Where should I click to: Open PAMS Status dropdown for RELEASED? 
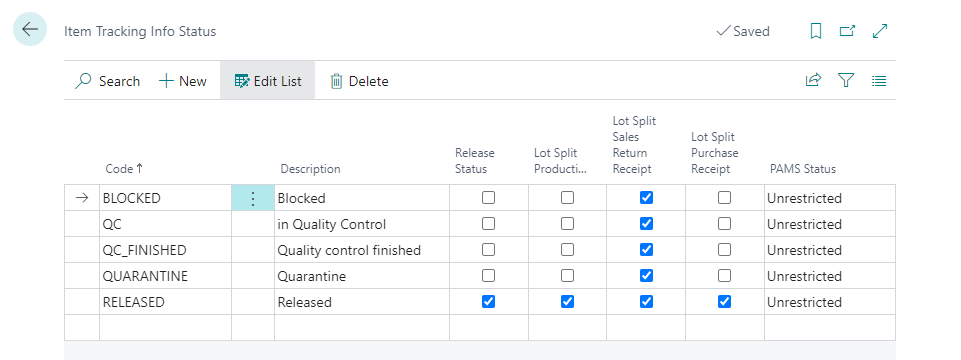coord(830,302)
